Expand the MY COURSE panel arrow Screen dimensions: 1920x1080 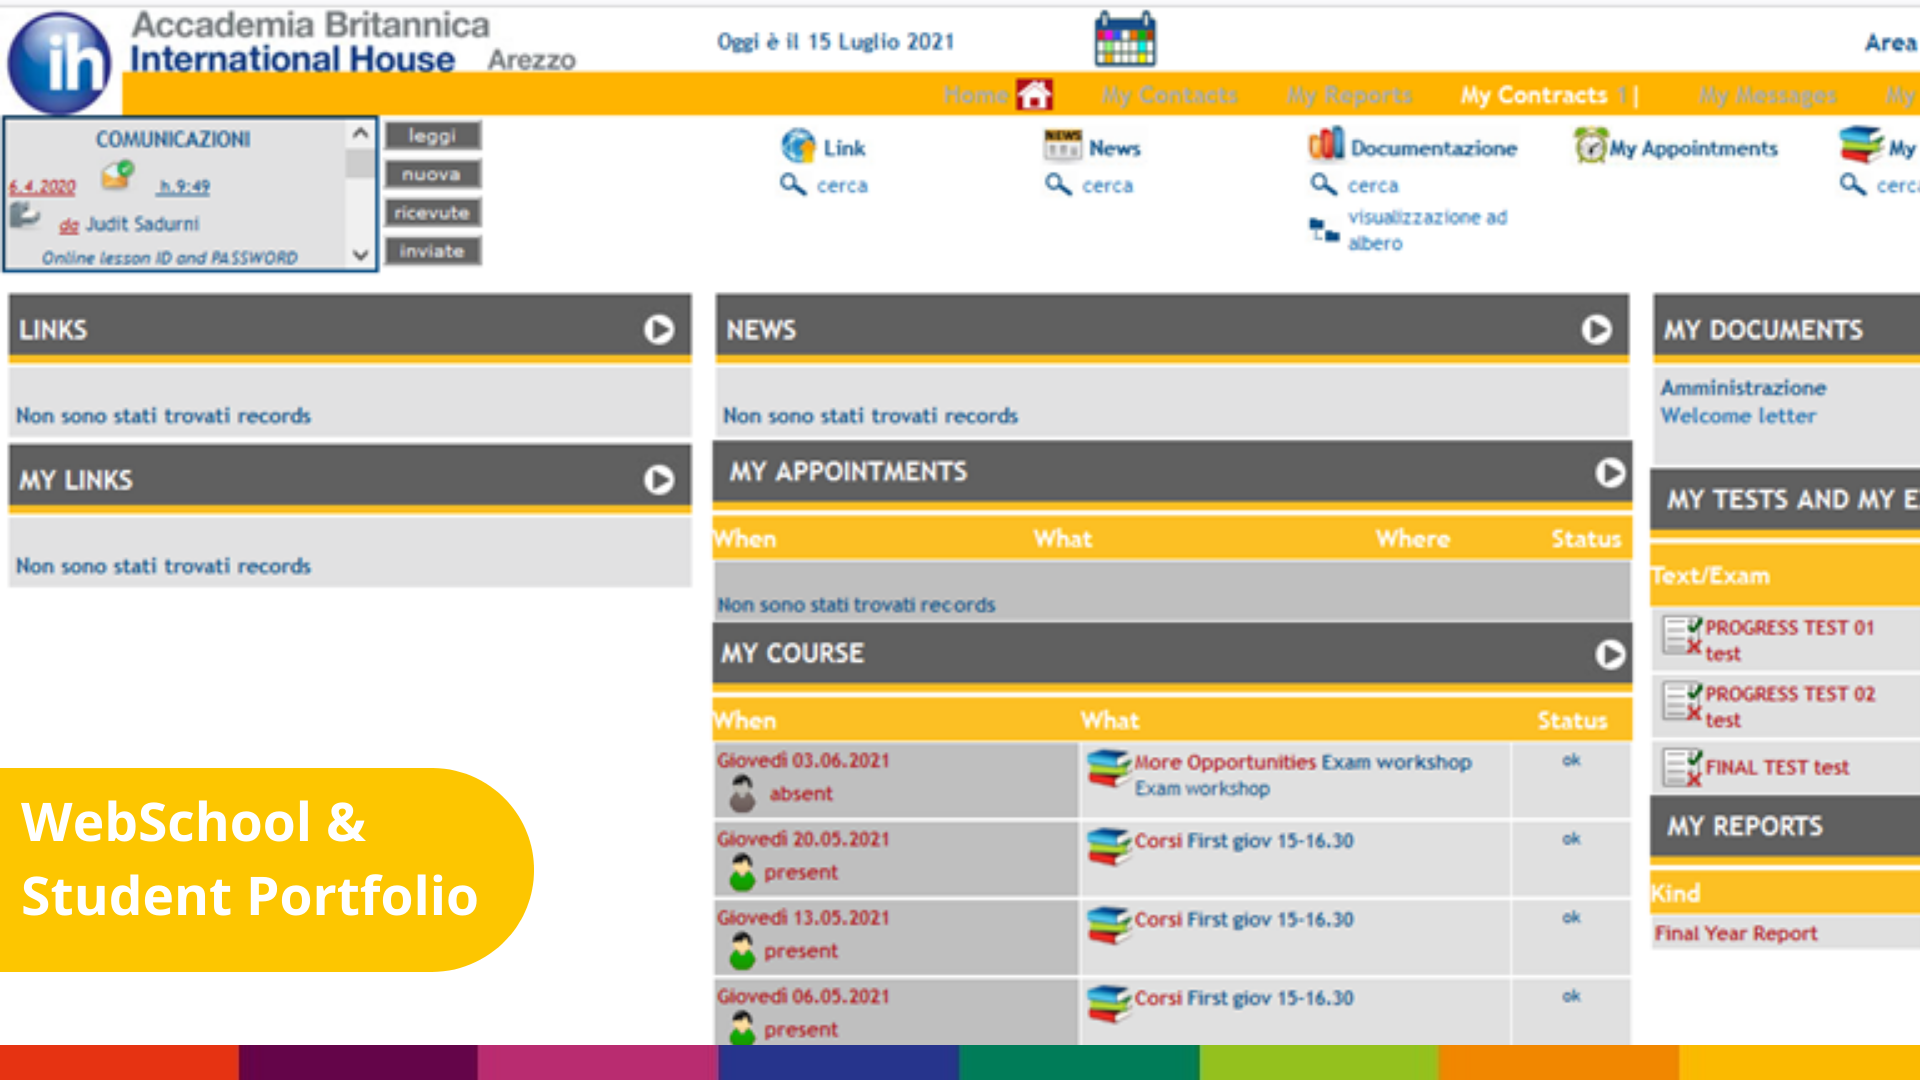(x=1609, y=654)
